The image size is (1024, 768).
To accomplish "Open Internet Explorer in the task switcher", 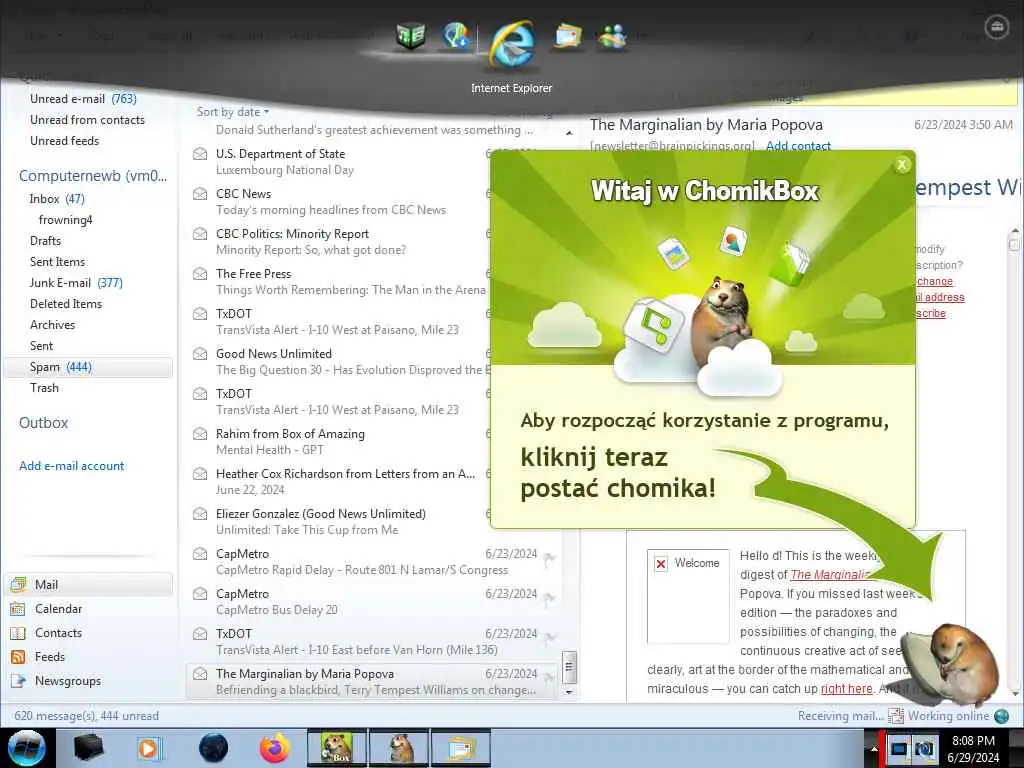I will pyautogui.click(x=513, y=45).
